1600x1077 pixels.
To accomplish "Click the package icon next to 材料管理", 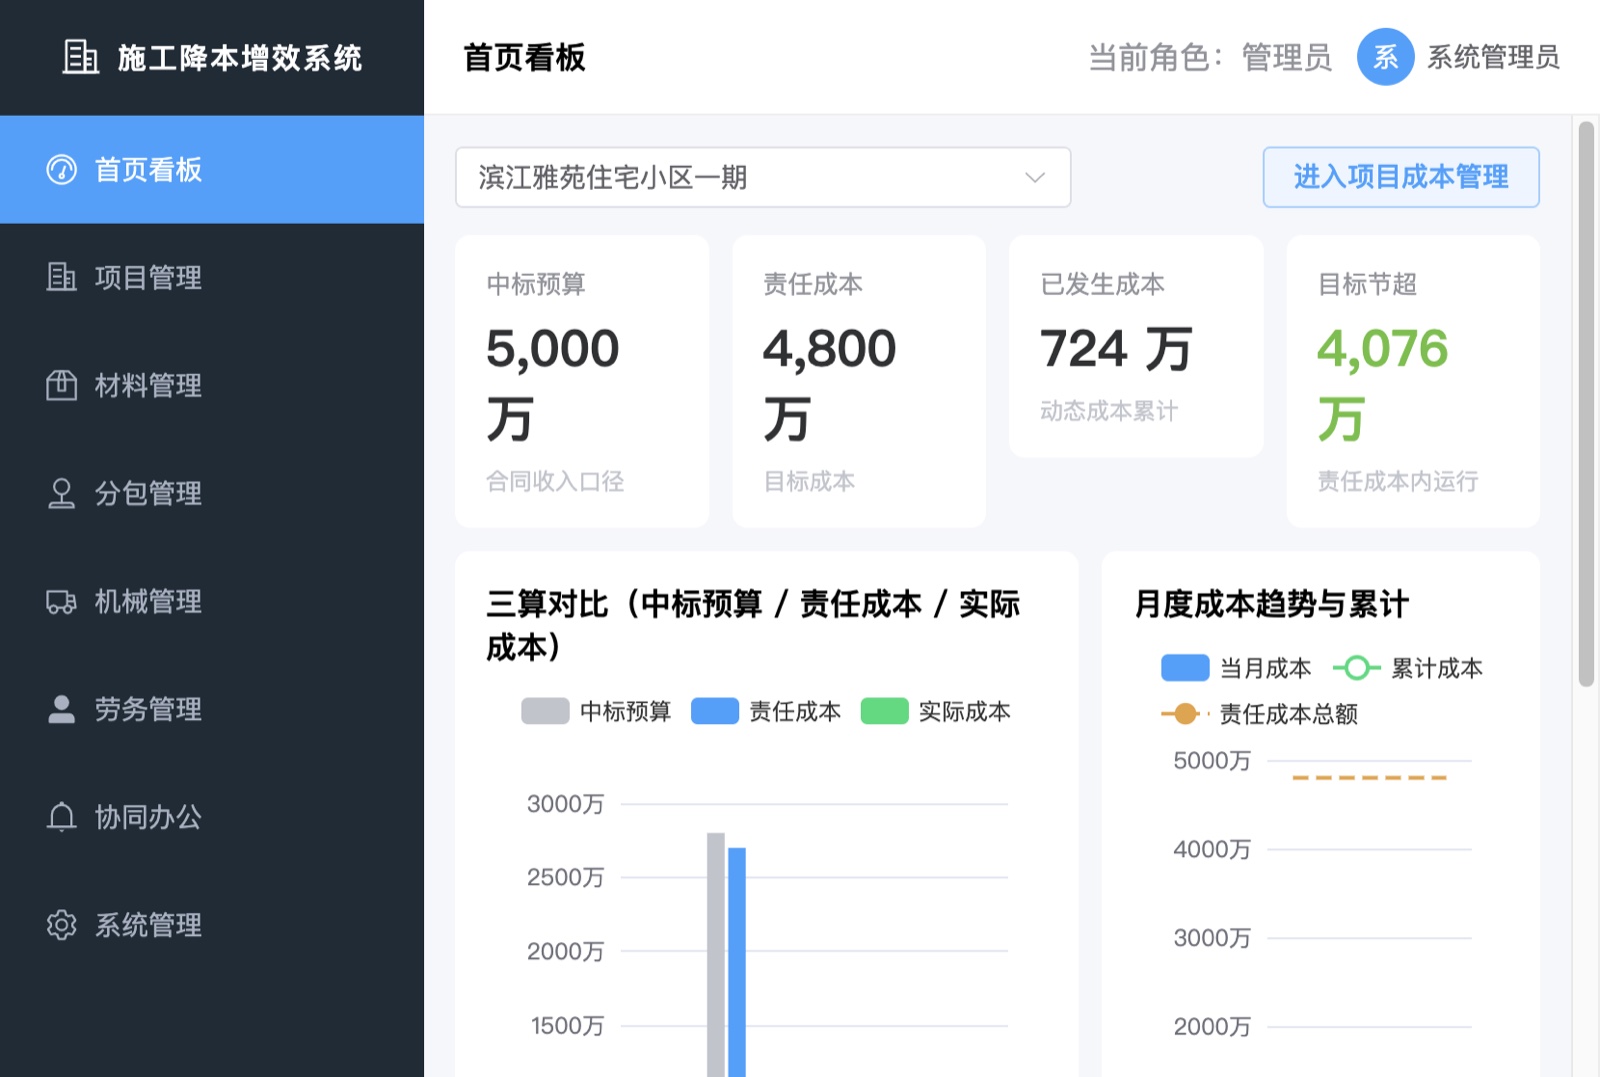I will click(62, 385).
